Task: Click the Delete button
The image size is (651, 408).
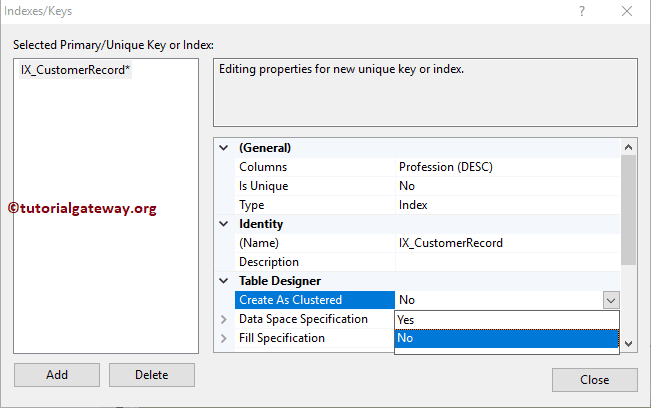Action: [152, 375]
